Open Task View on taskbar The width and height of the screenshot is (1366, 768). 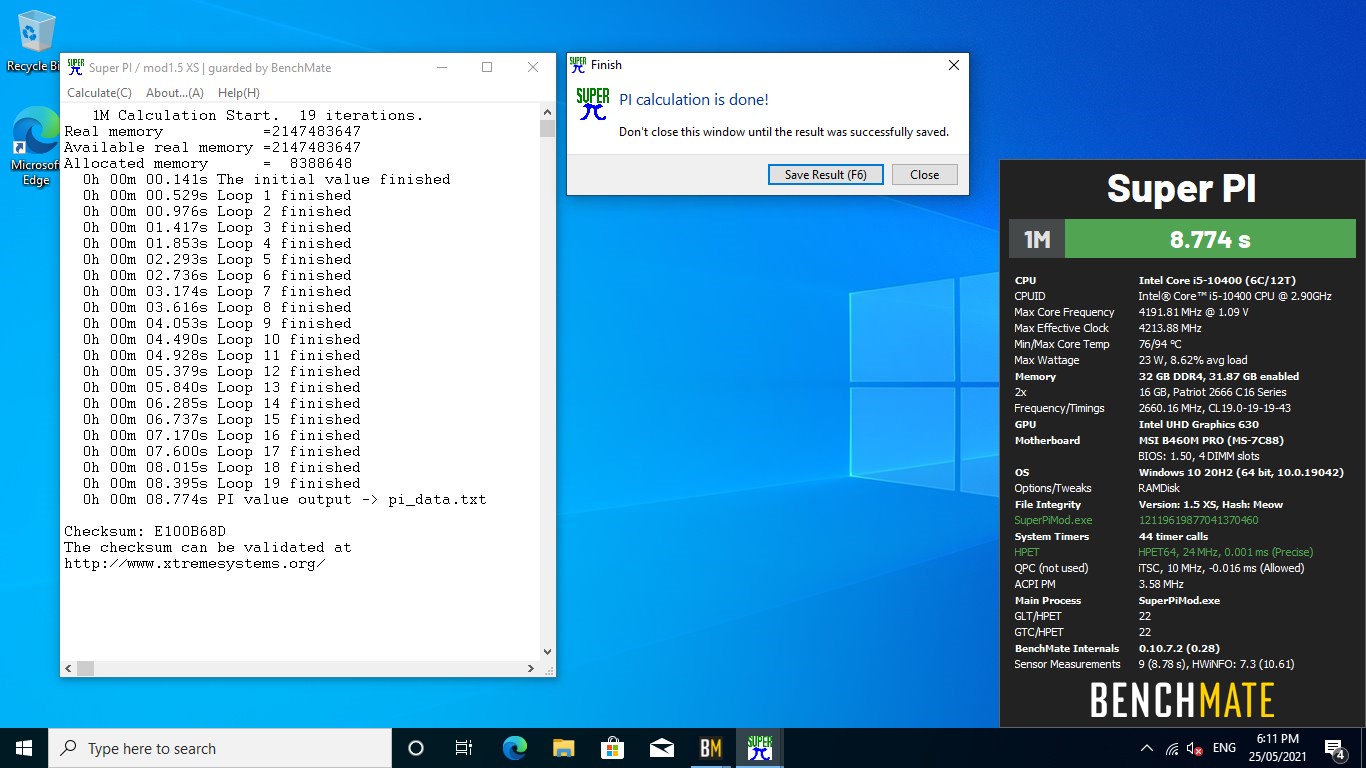click(464, 748)
